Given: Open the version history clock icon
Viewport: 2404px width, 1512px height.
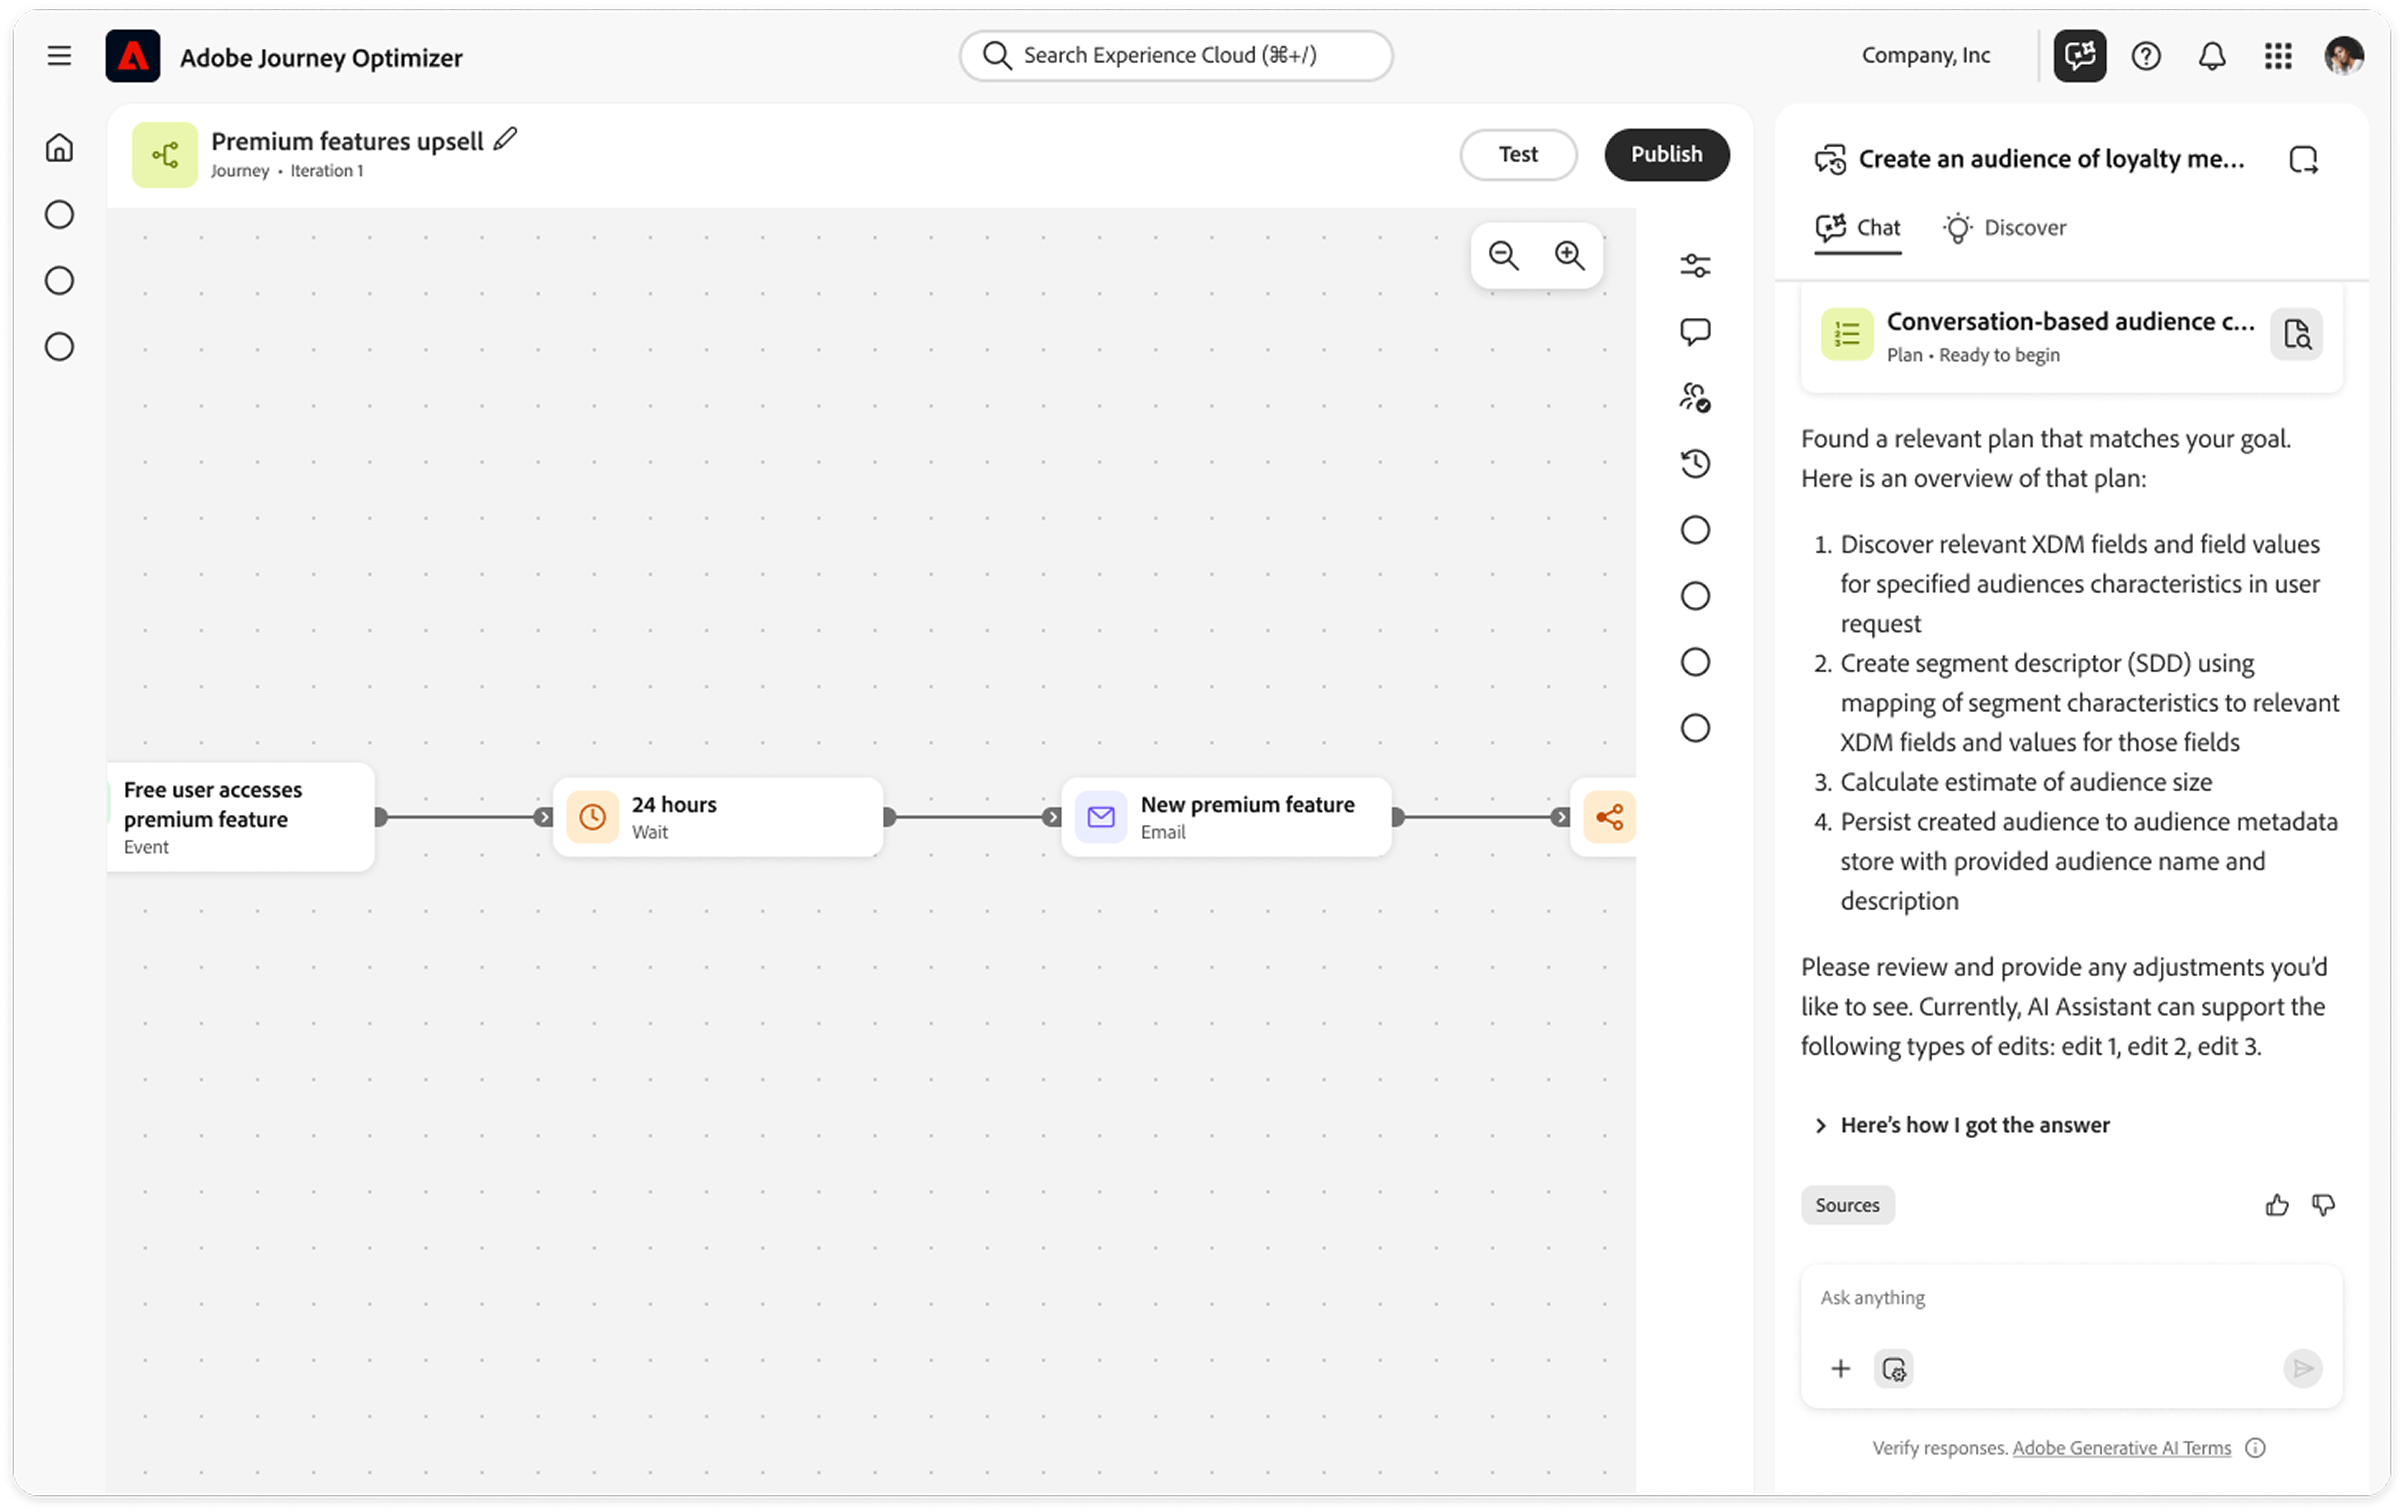Looking at the screenshot, I should tap(1695, 463).
